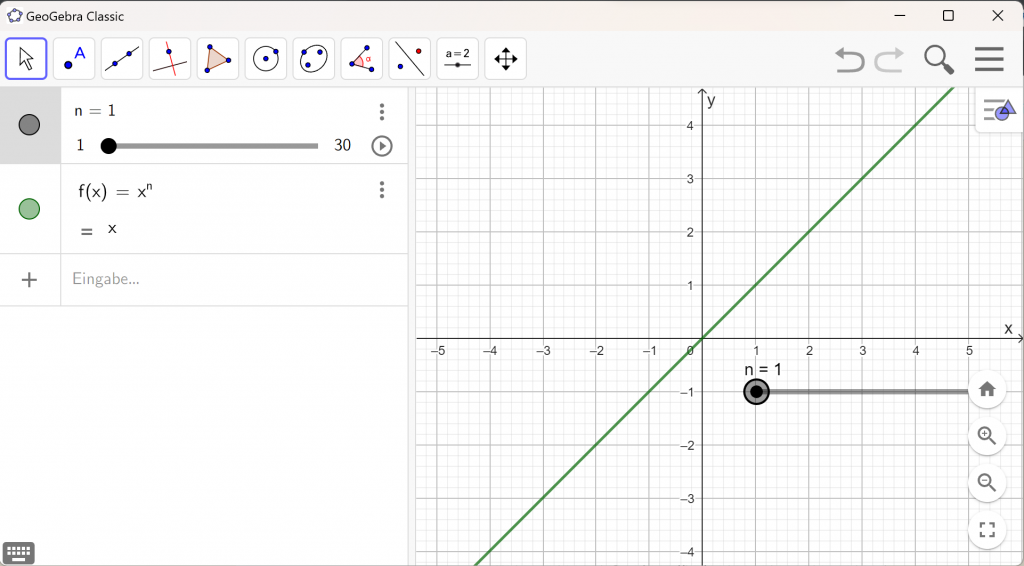This screenshot has width=1024, height=566.
Task: Select the Perpendicular Line tool
Action: click(170, 59)
